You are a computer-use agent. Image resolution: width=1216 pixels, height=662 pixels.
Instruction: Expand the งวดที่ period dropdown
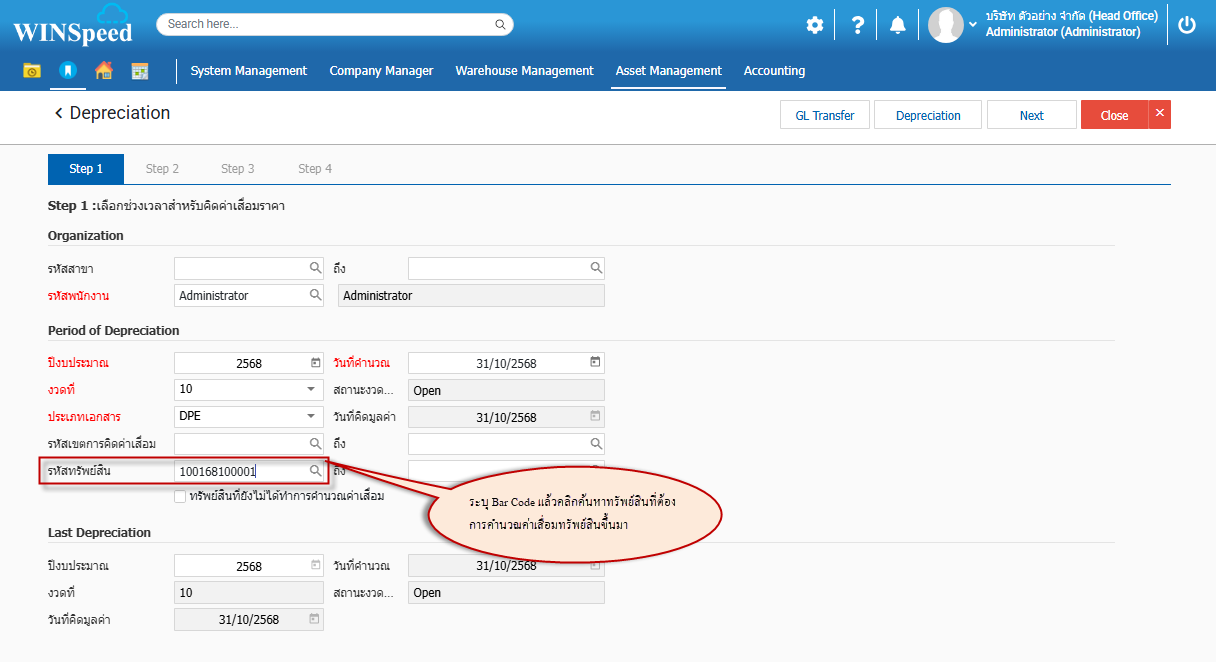coord(310,390)
